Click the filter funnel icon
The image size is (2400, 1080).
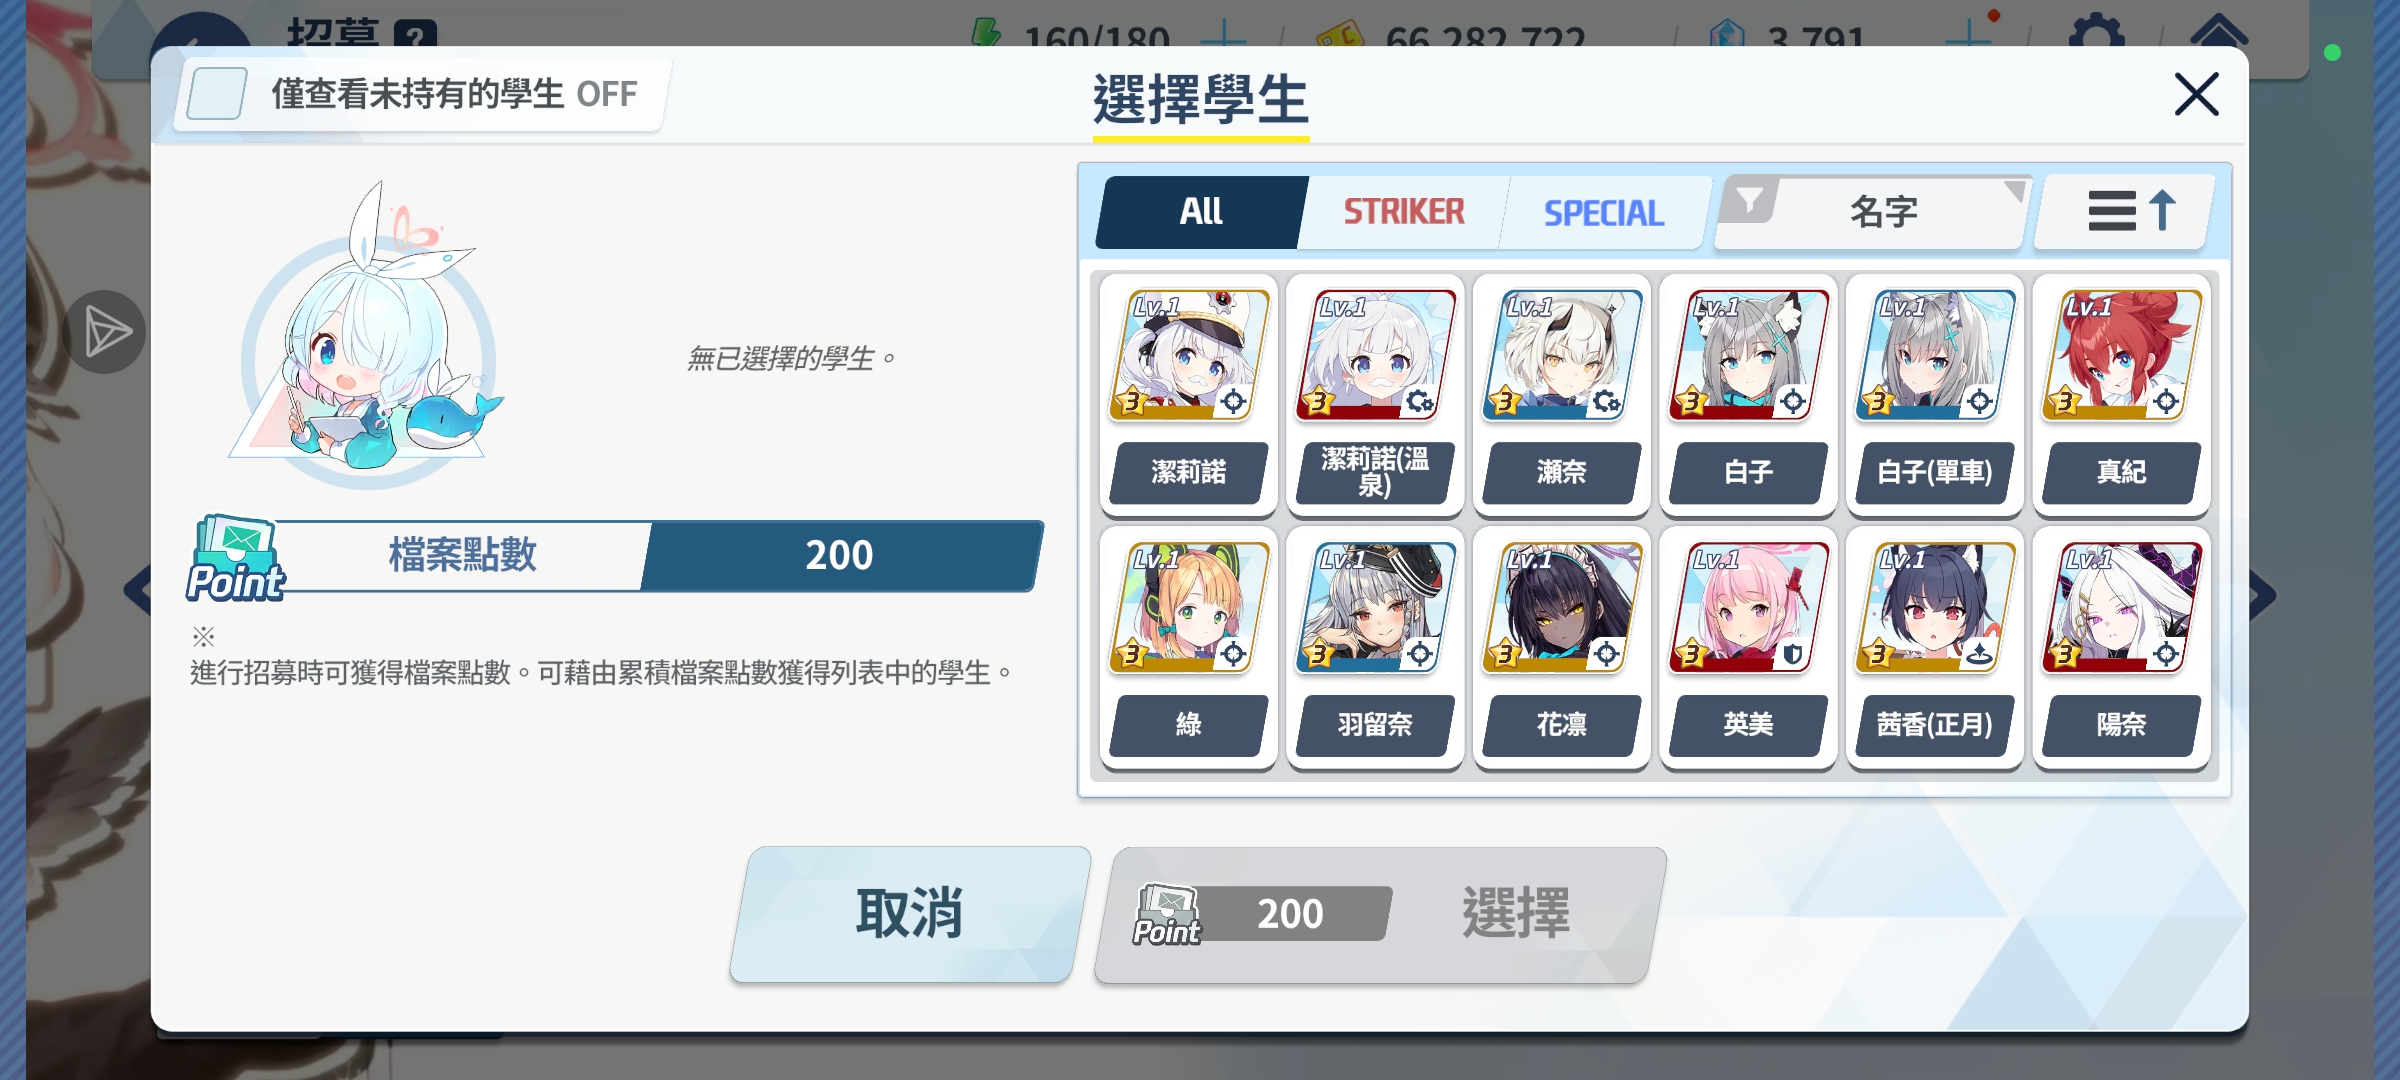[1750, 202]
